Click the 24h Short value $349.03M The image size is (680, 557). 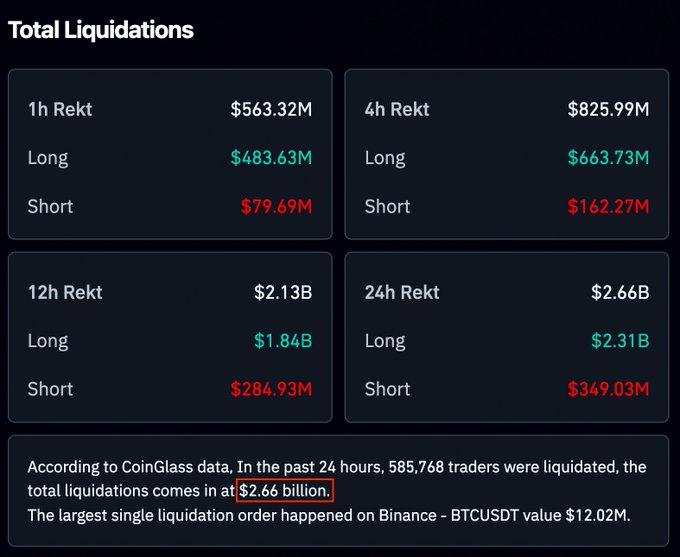click(x=608, y=389)
